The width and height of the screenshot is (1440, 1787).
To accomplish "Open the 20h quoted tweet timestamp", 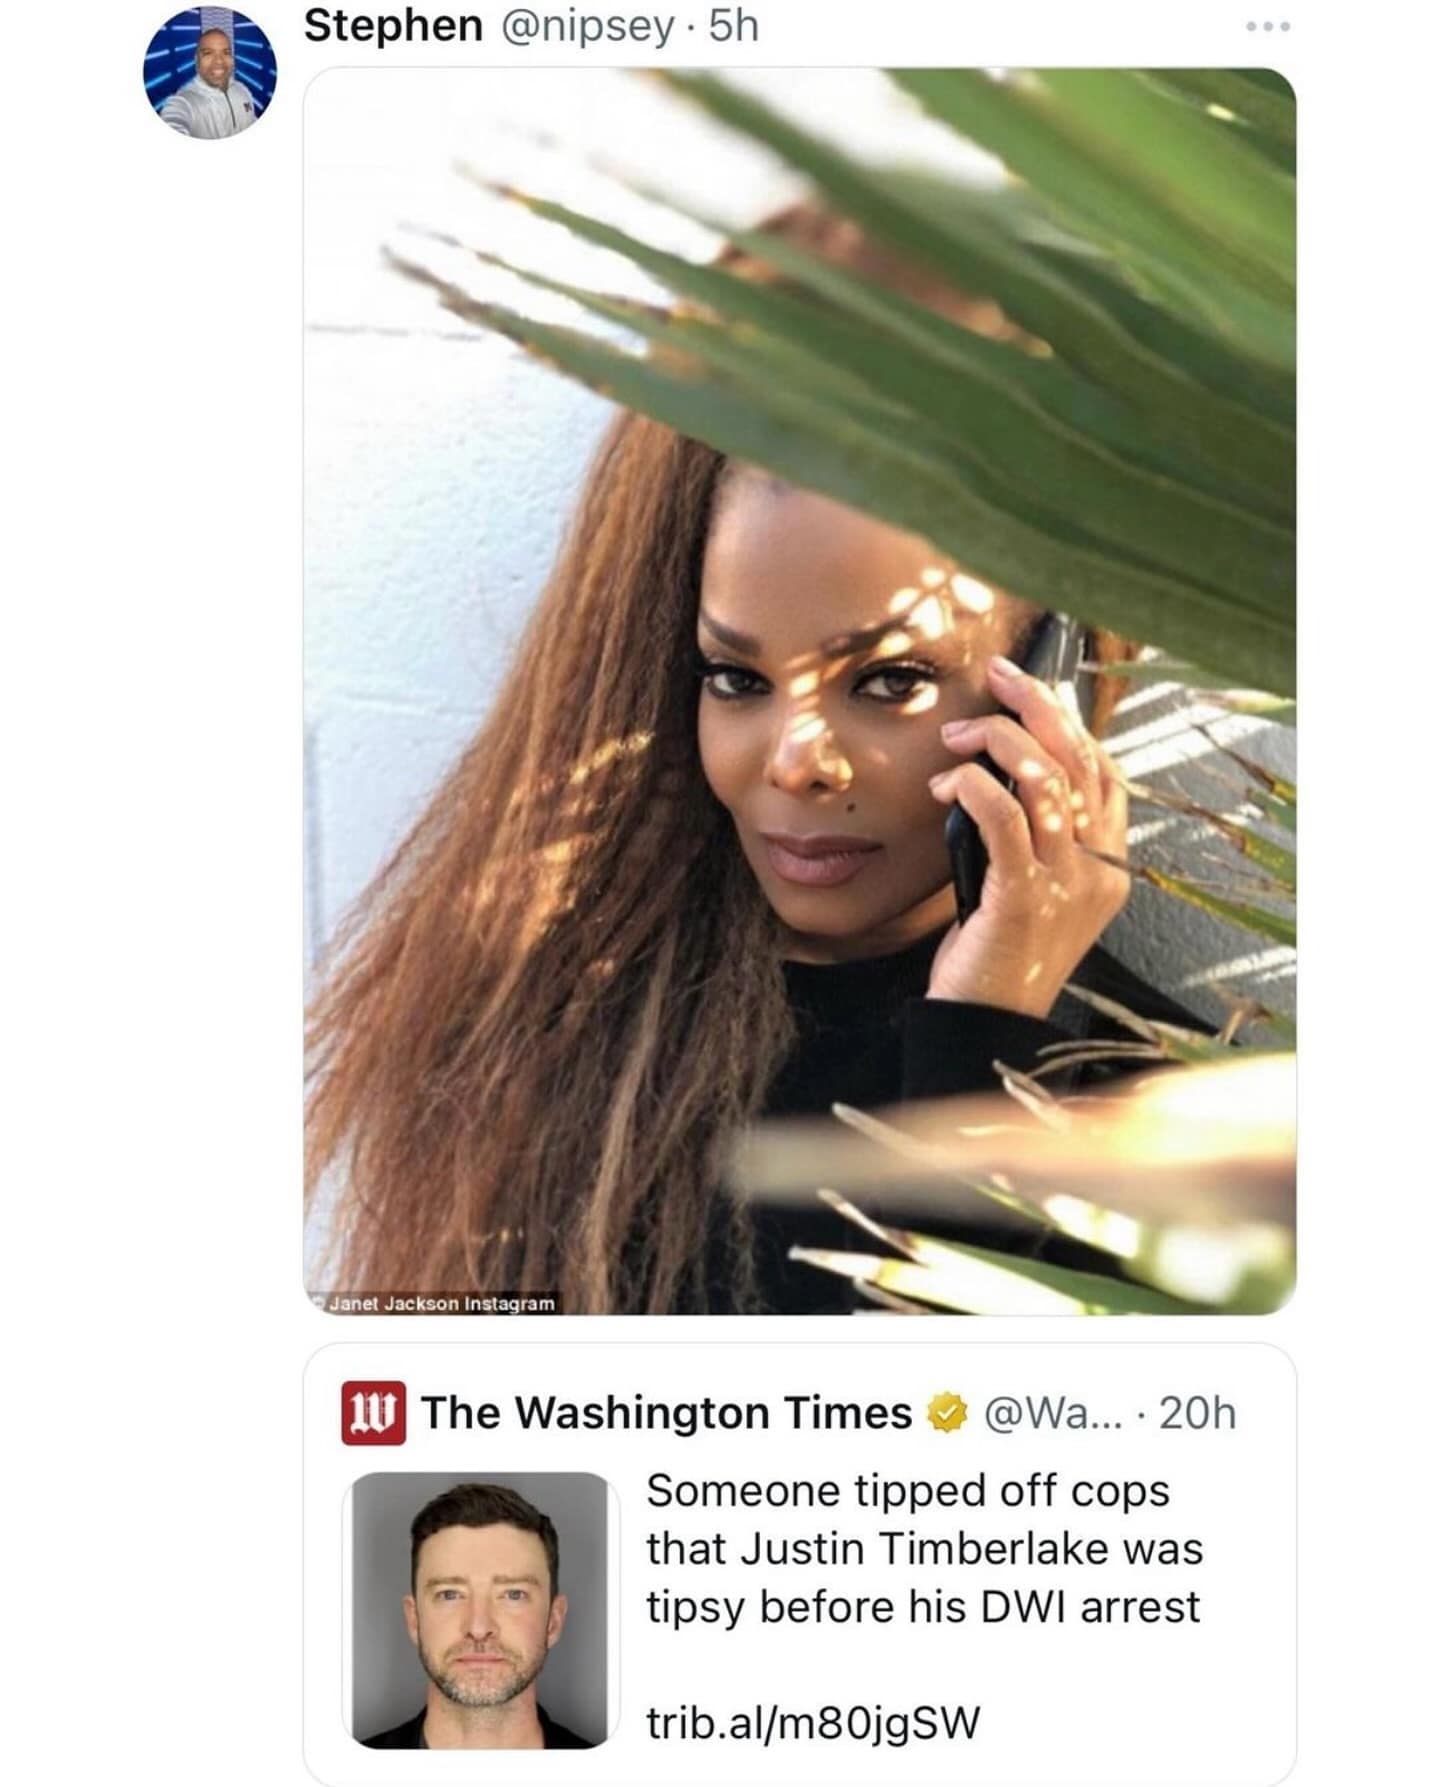I will (x=1198, y=1413).
